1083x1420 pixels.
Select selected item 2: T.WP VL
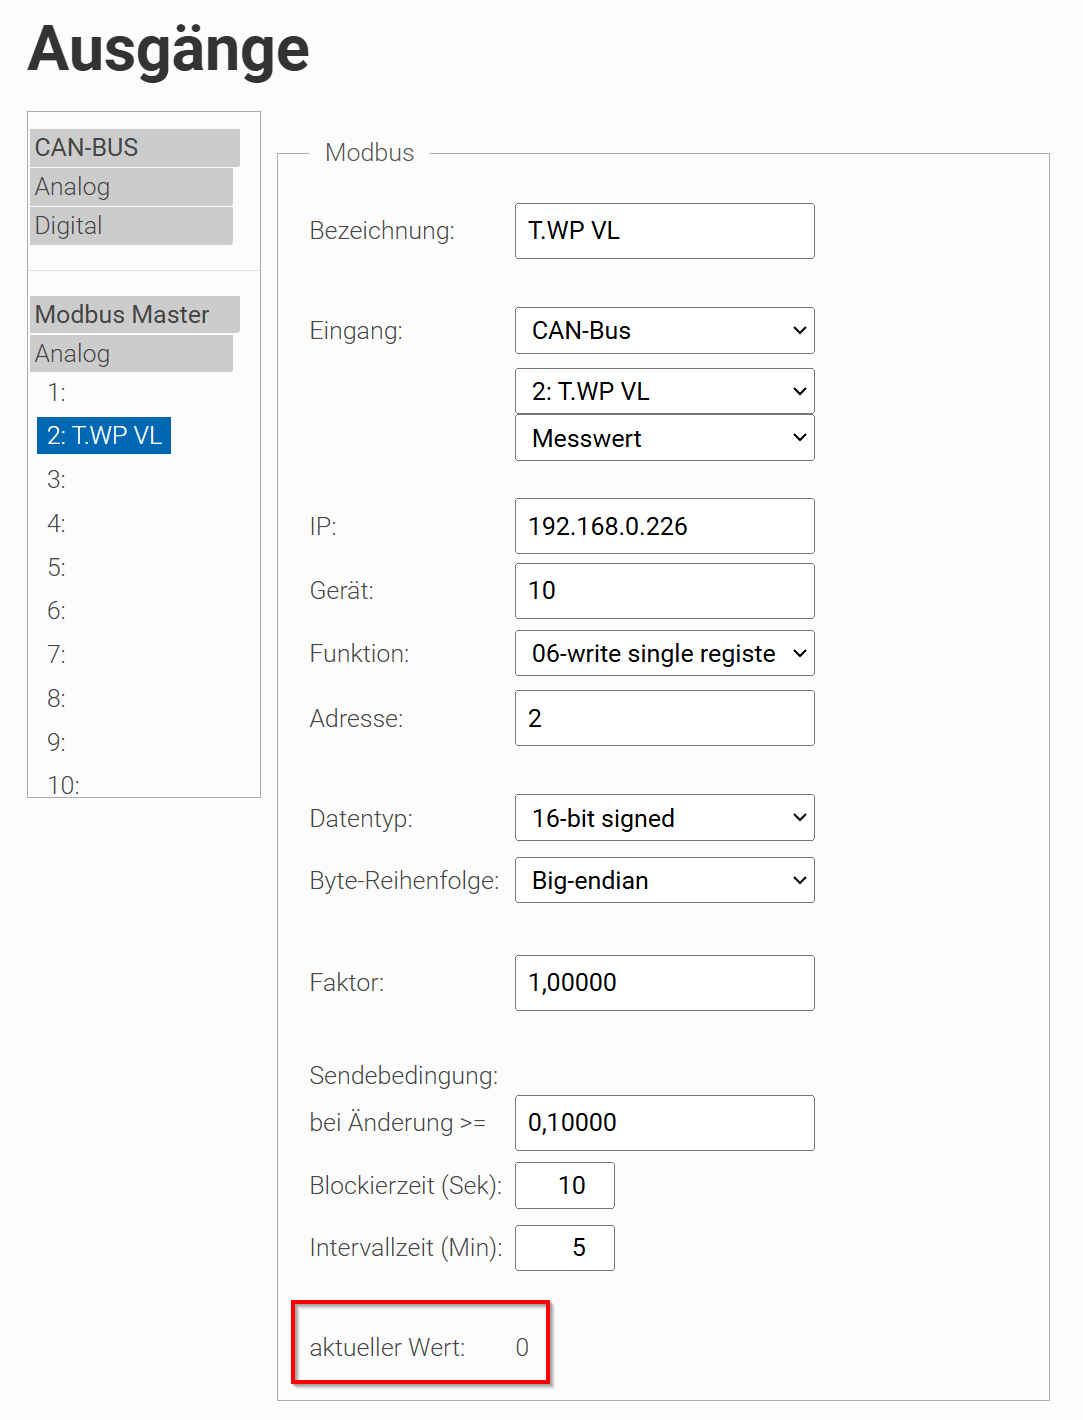tap(104, 436)
